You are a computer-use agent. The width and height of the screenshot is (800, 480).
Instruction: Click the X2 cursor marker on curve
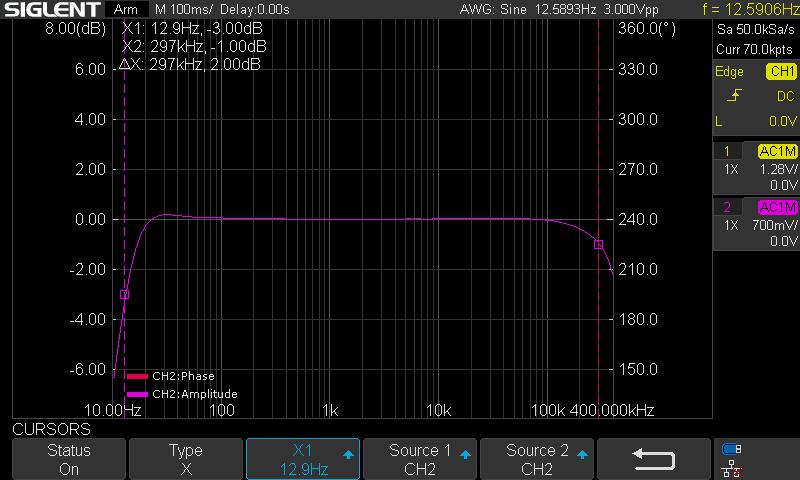[x=598, y=244]
